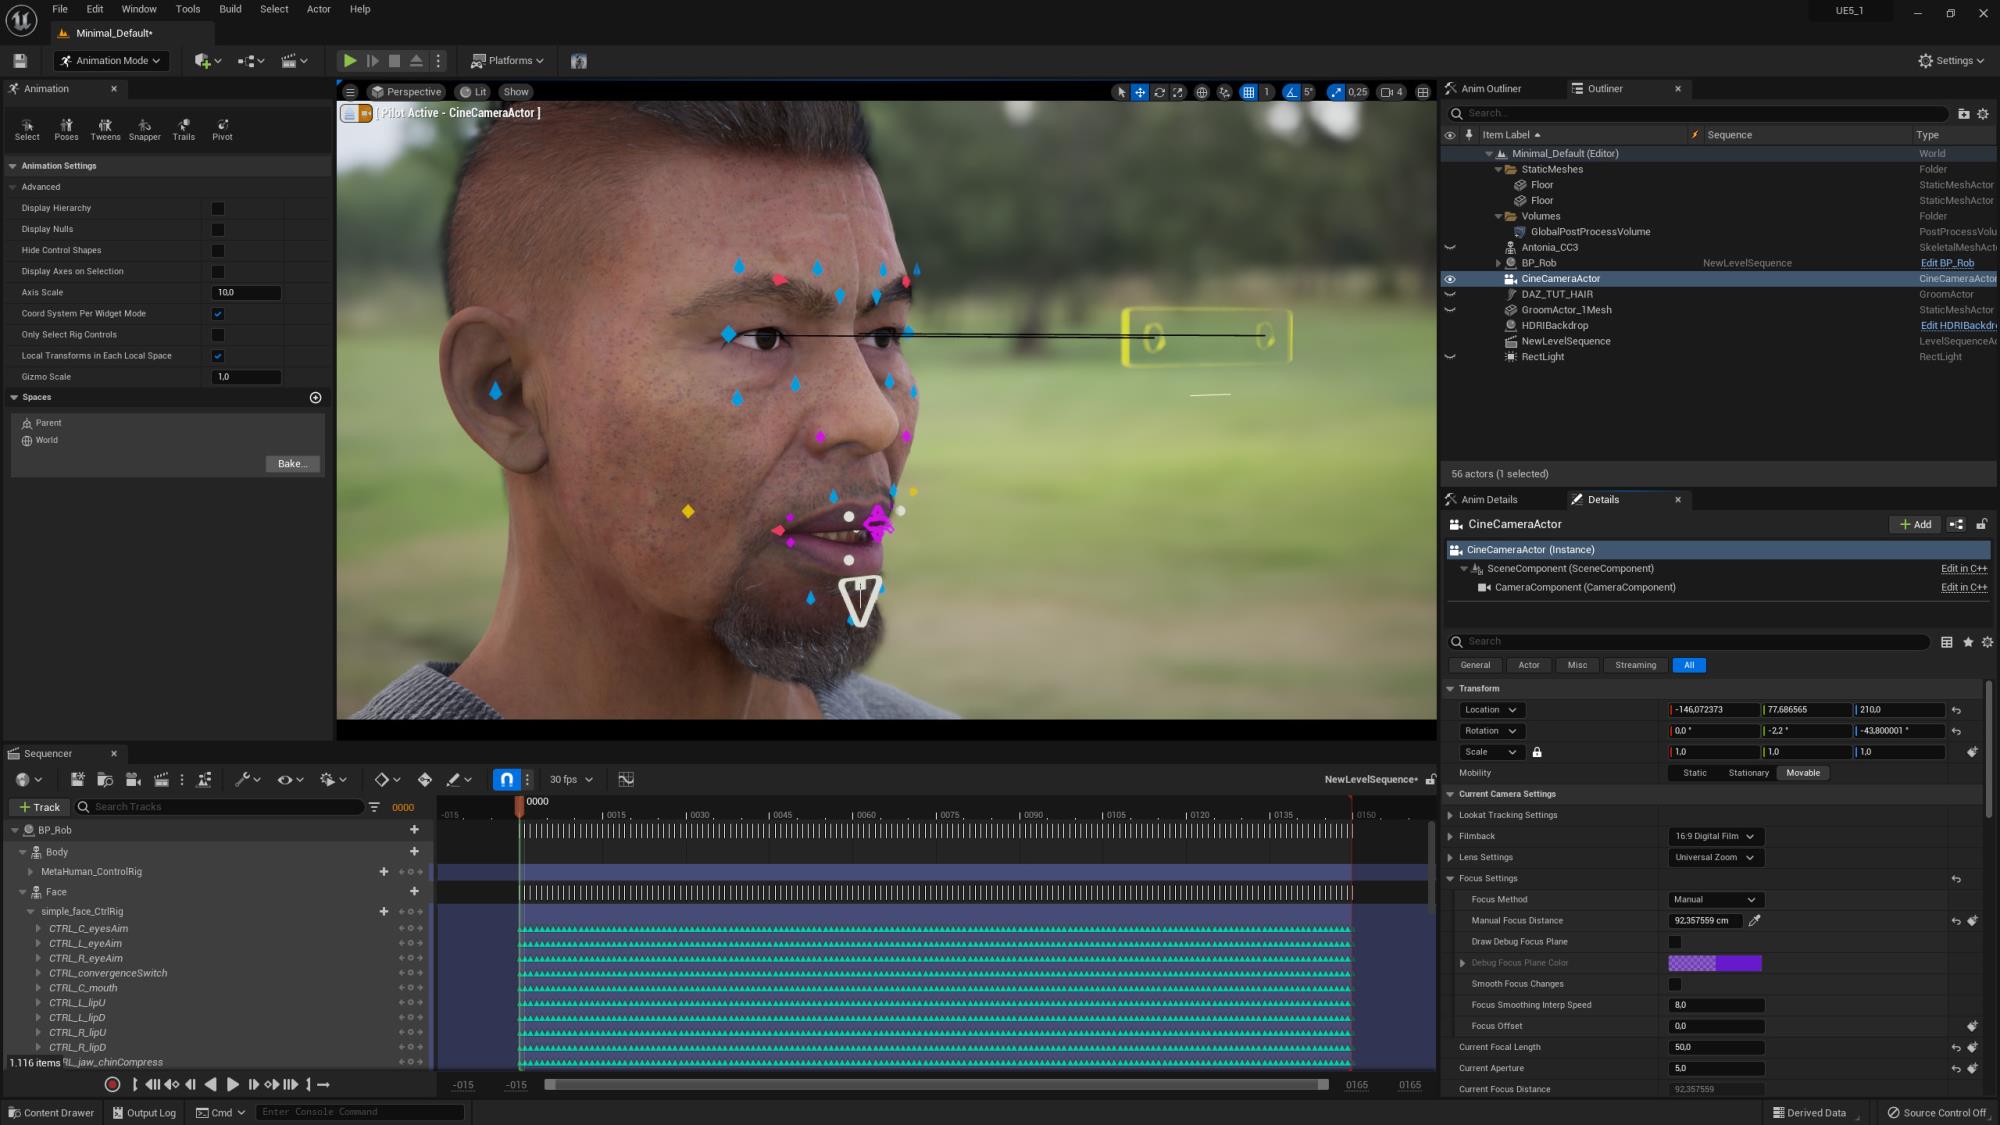The width and height of the screenshot is (2000, 1125).
Task: Open the Build menu
Action: click(230, 9)
